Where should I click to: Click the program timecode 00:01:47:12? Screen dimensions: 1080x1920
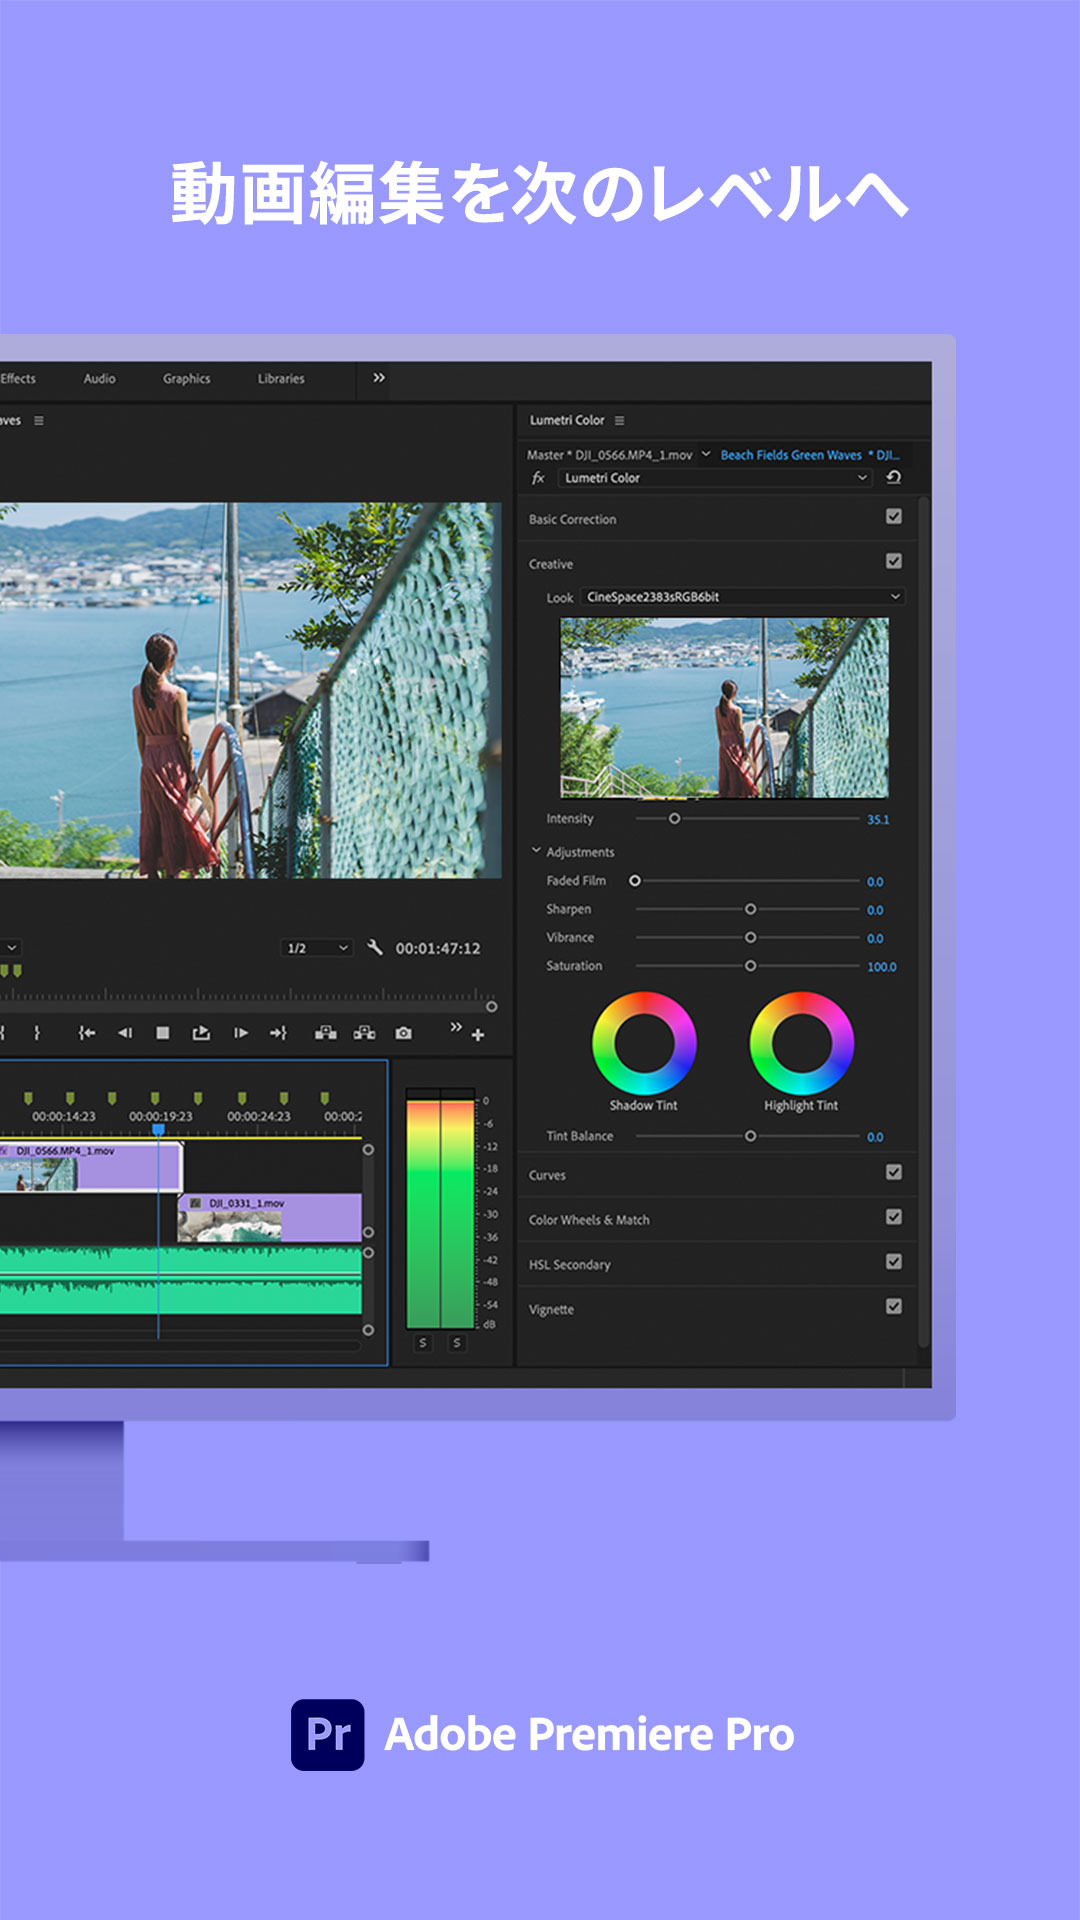438,948
